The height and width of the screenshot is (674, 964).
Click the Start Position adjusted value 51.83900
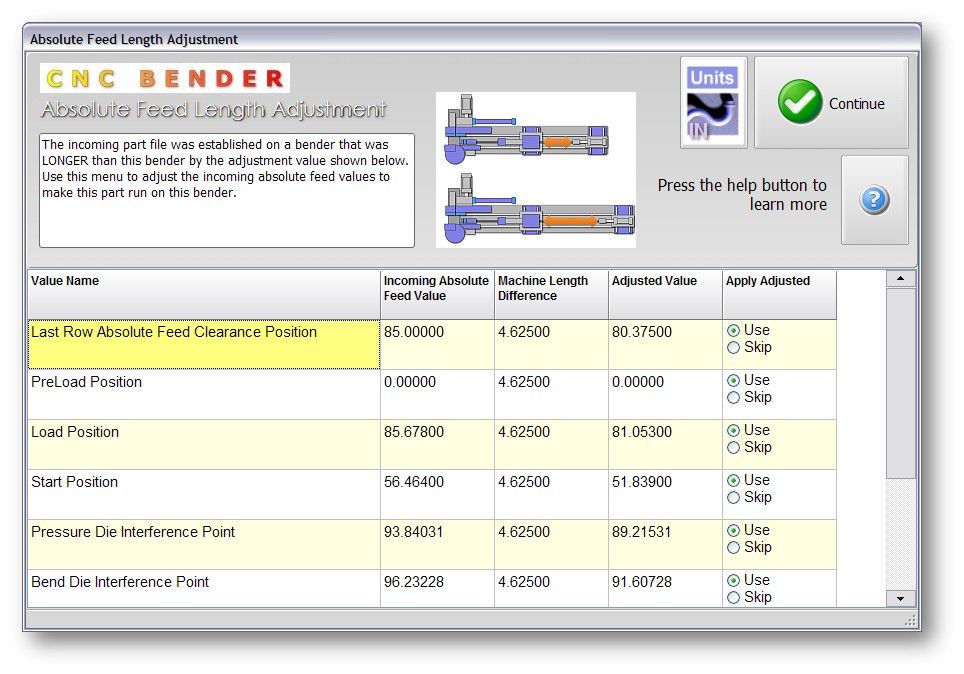[642, 482]
